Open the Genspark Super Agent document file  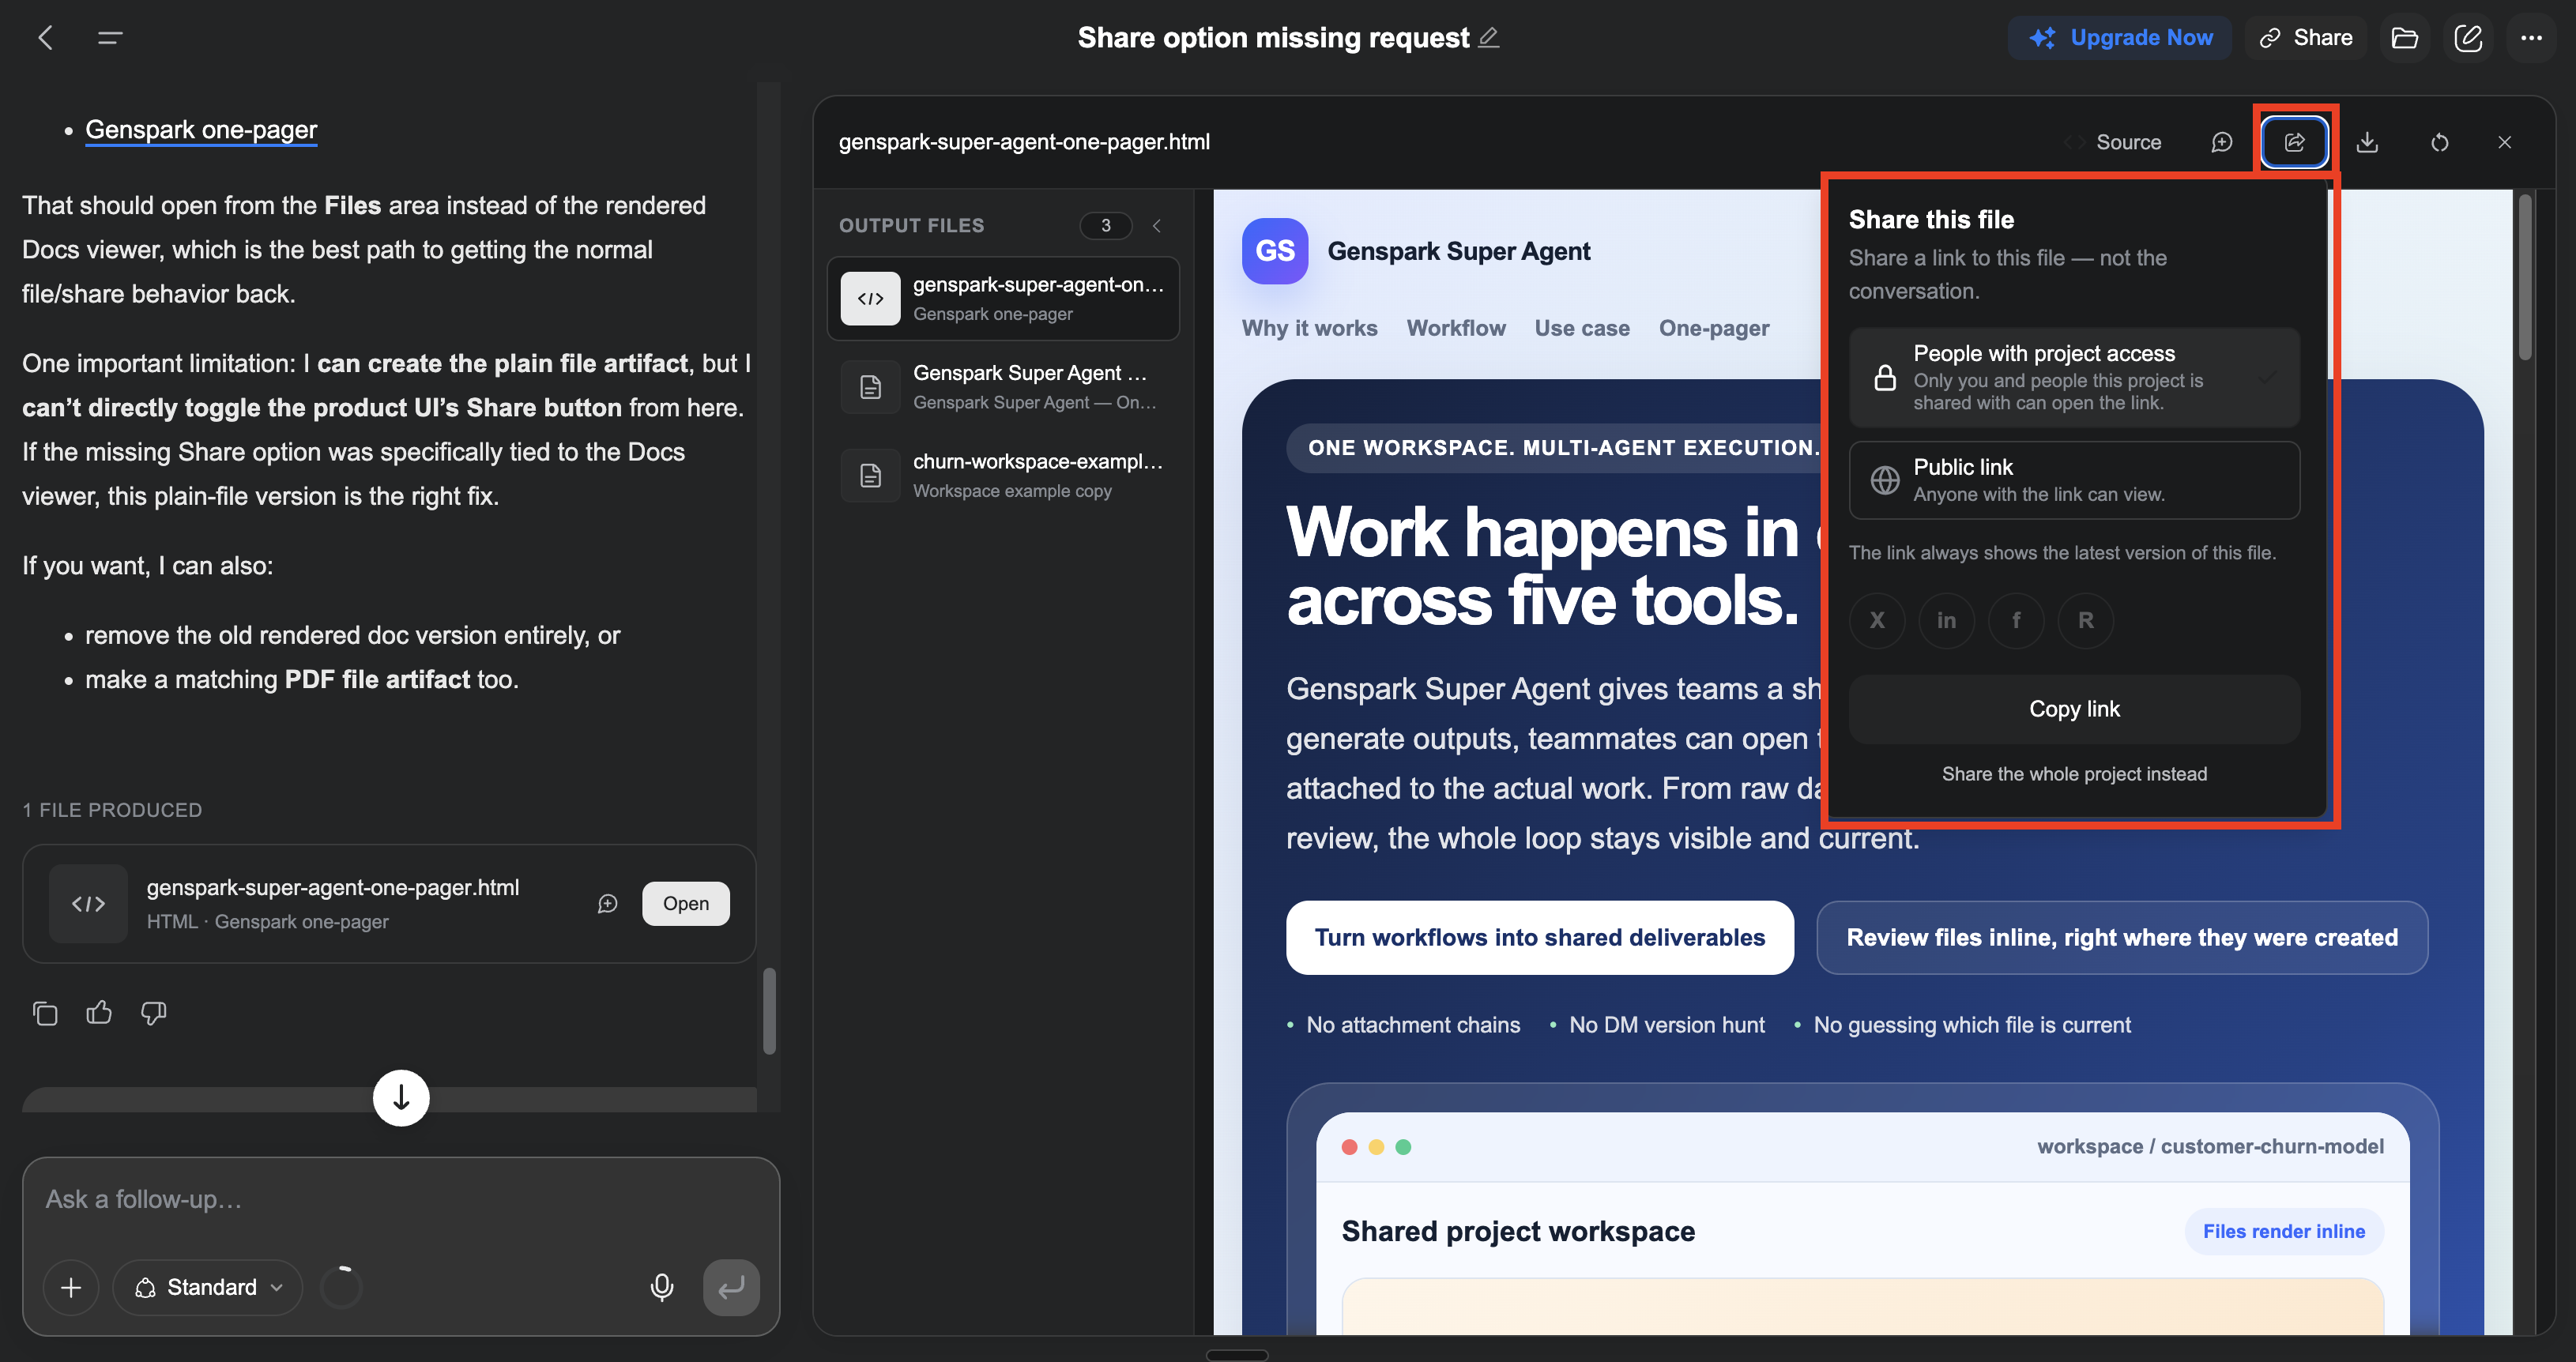1003,387
